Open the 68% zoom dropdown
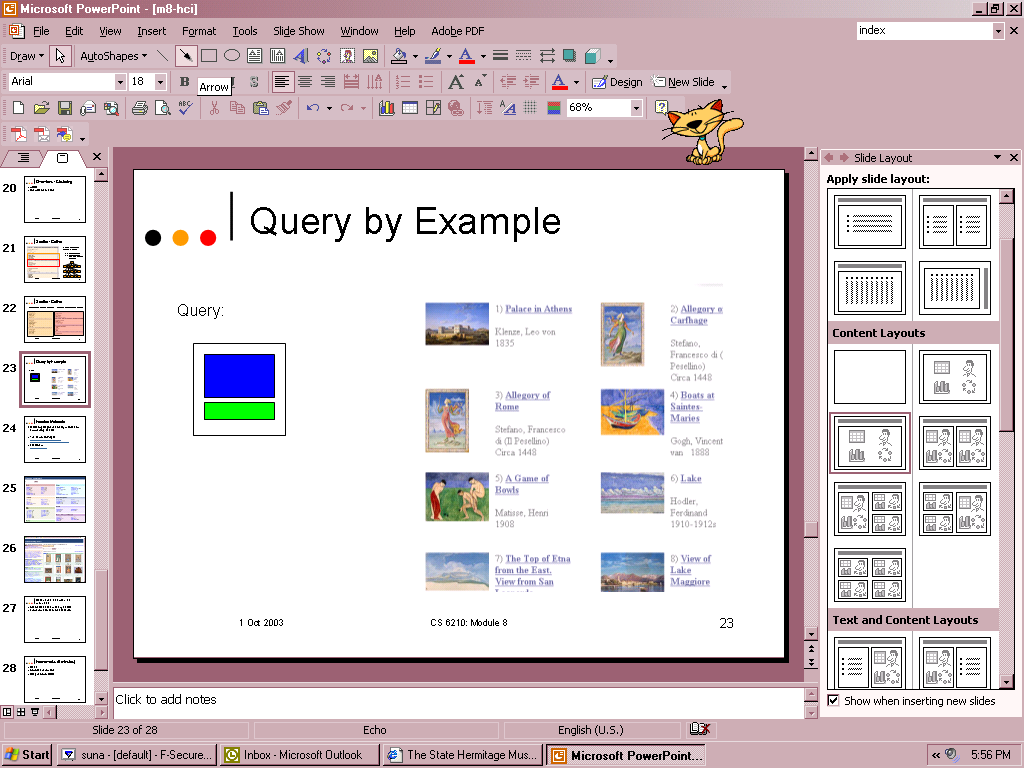The height and width of the screenshot is (768, 1024). tap(636, 108)
